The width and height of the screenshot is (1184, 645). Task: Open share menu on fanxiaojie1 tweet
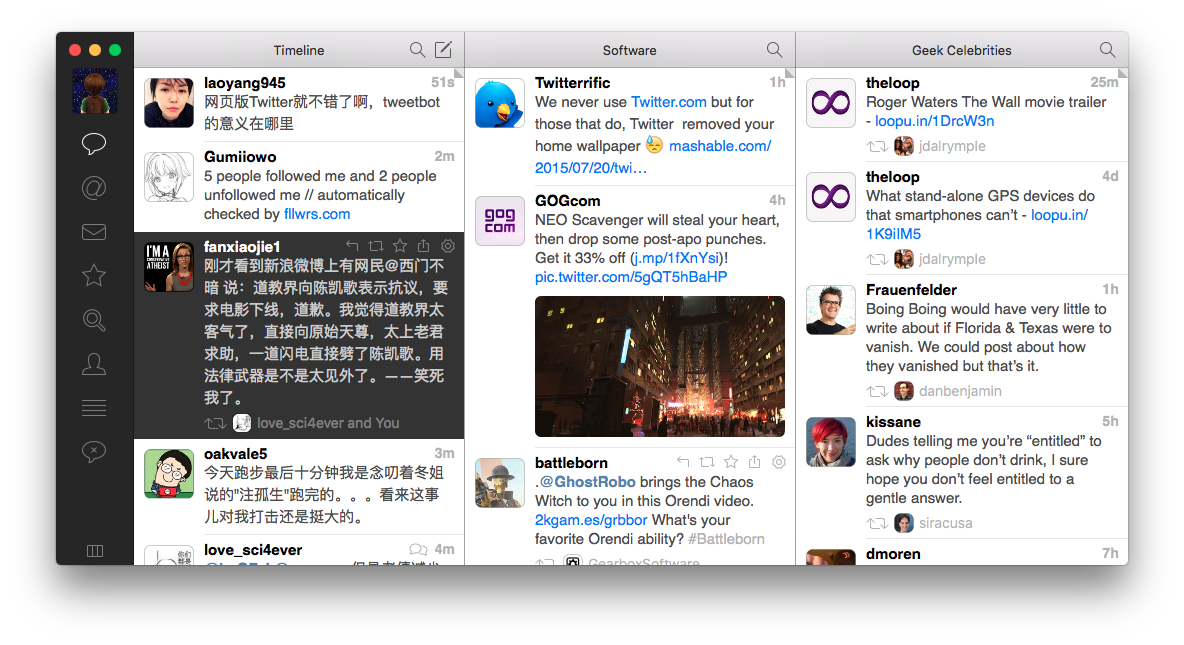click(424, 246)
